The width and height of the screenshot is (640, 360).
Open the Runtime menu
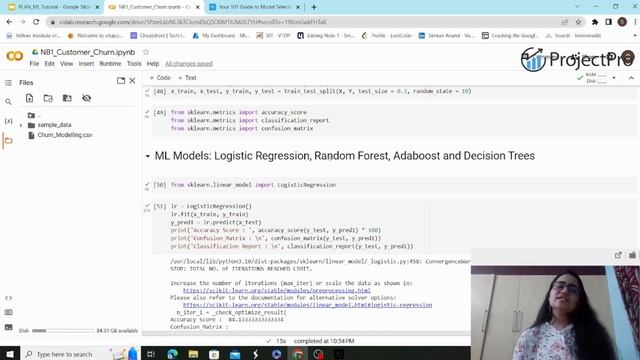[110, 64]
